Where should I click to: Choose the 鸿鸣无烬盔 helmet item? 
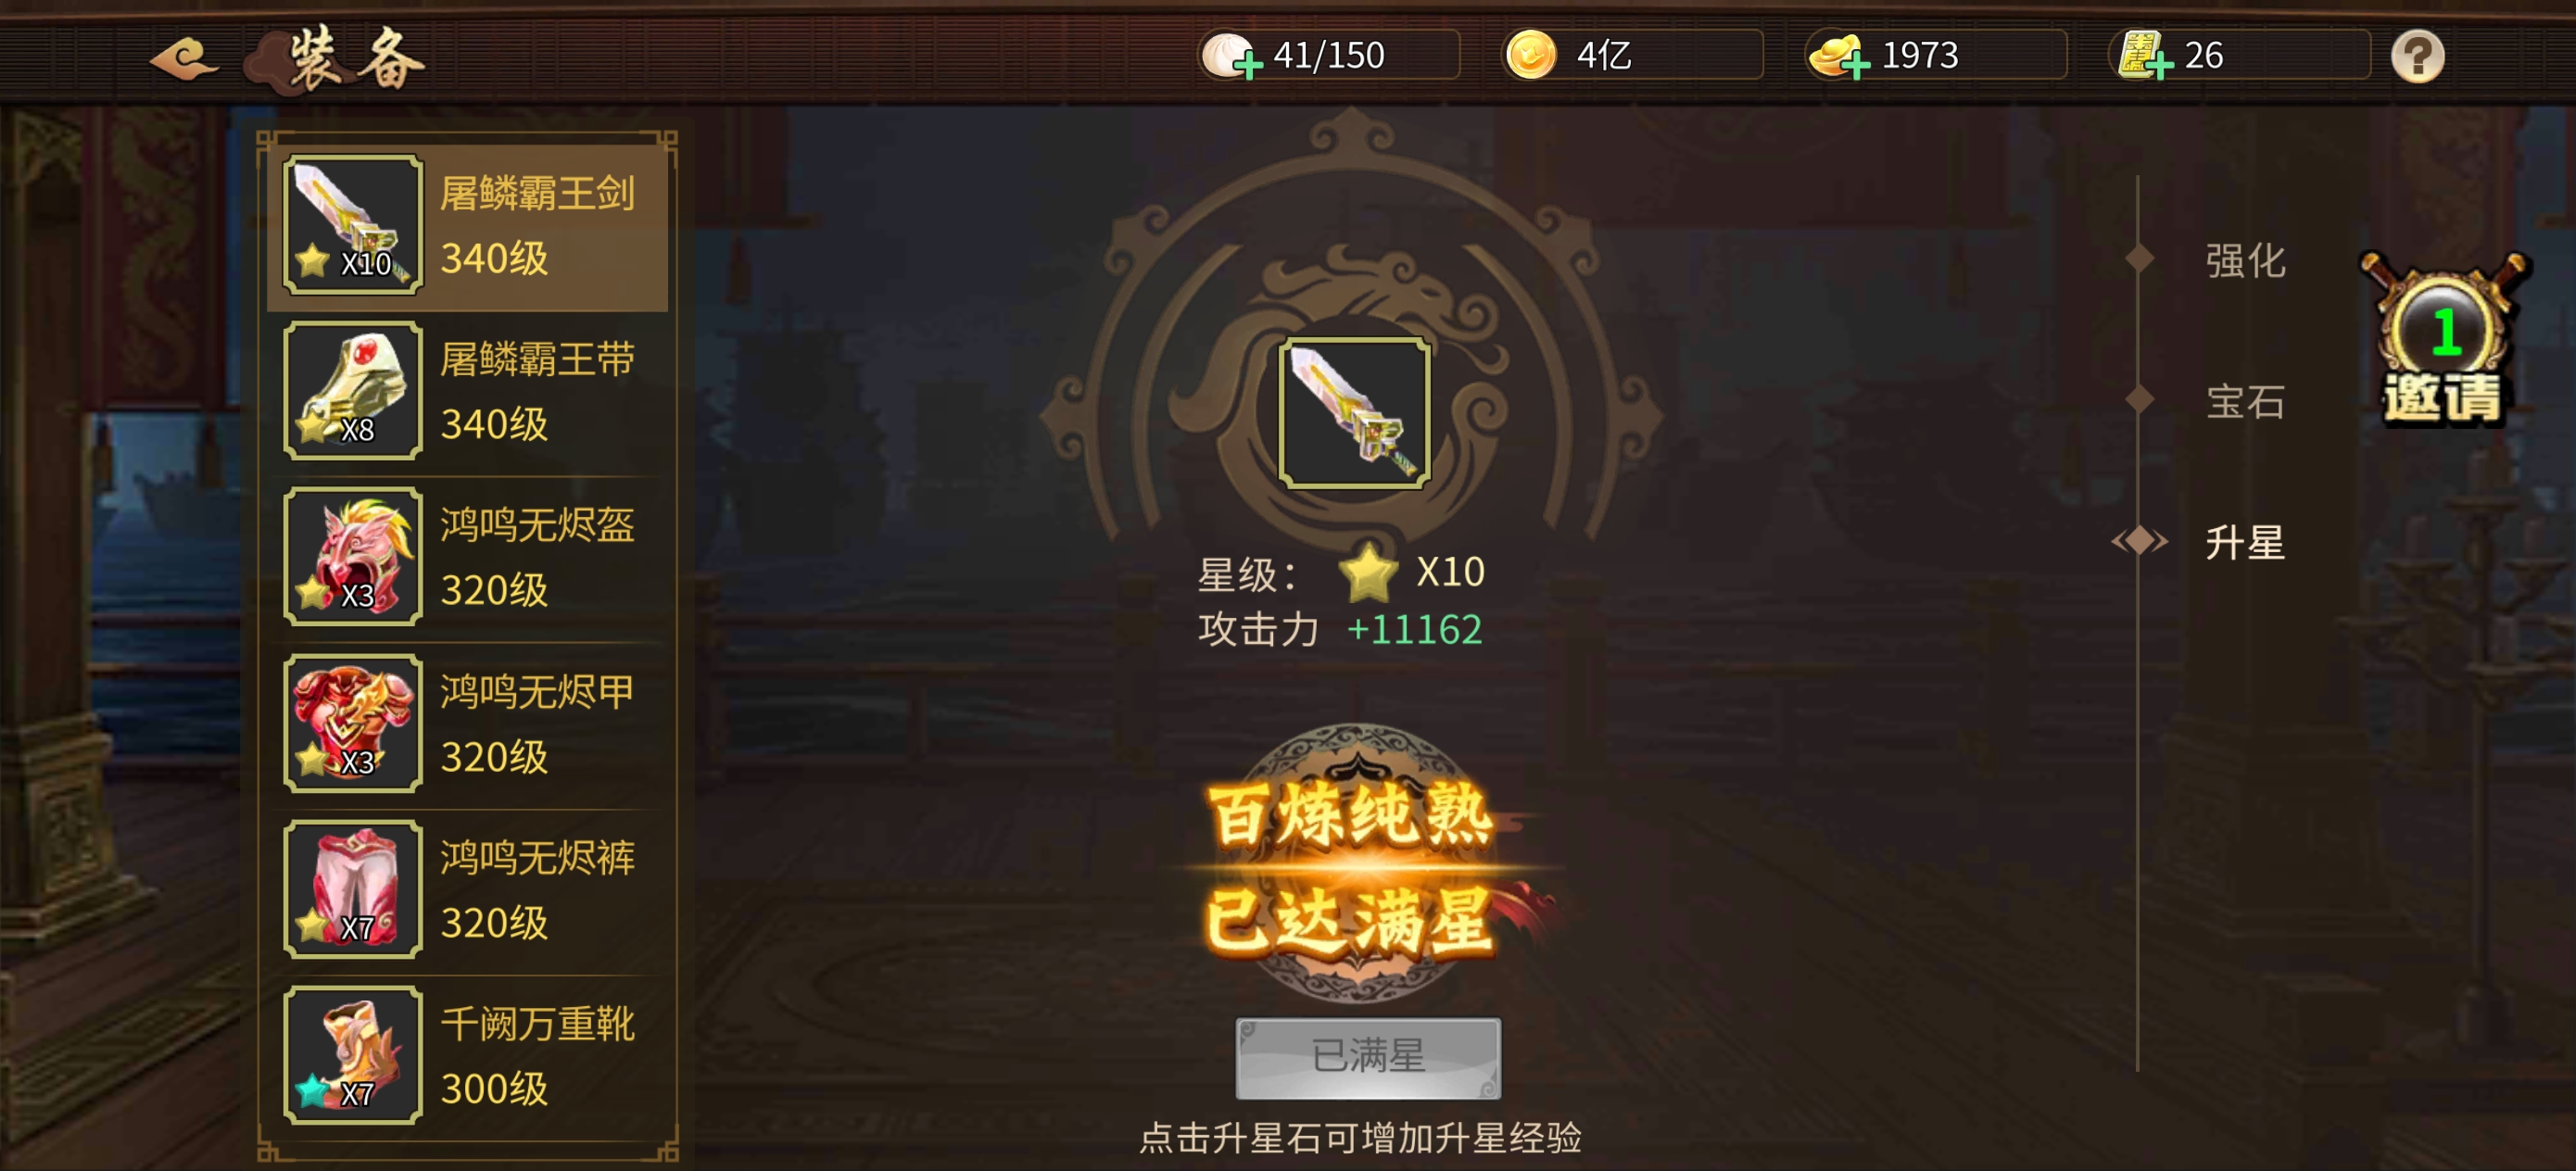click(467, 557)
